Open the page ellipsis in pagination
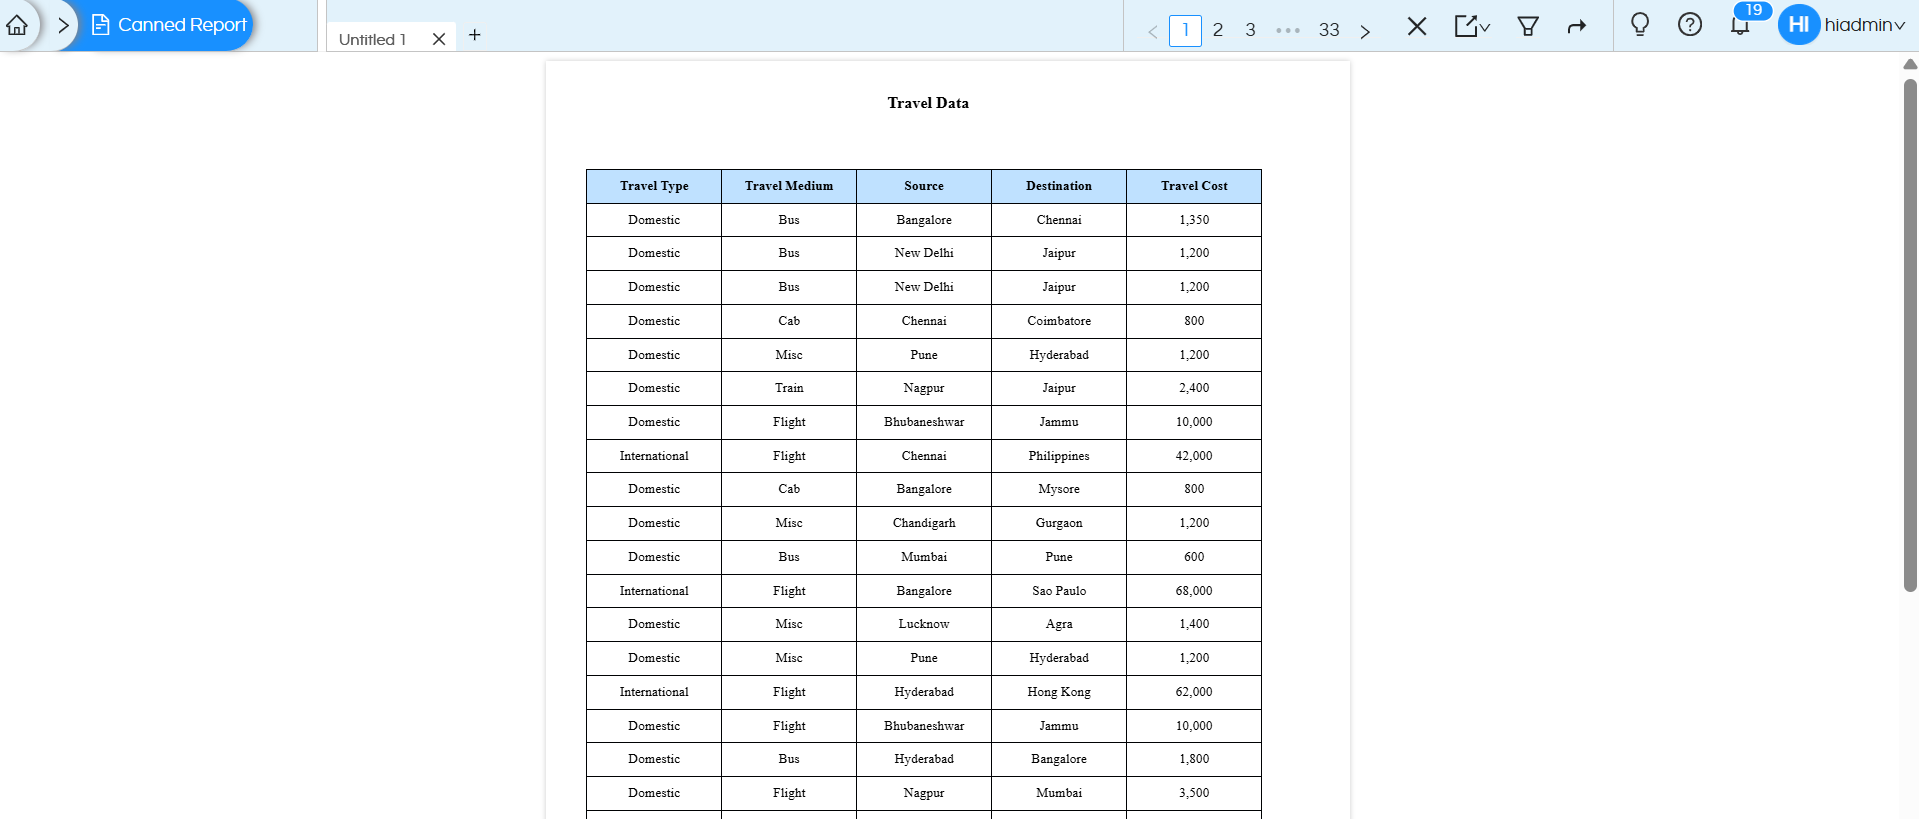Screen dimensions: 1919x819 (x=1288, y=31)
